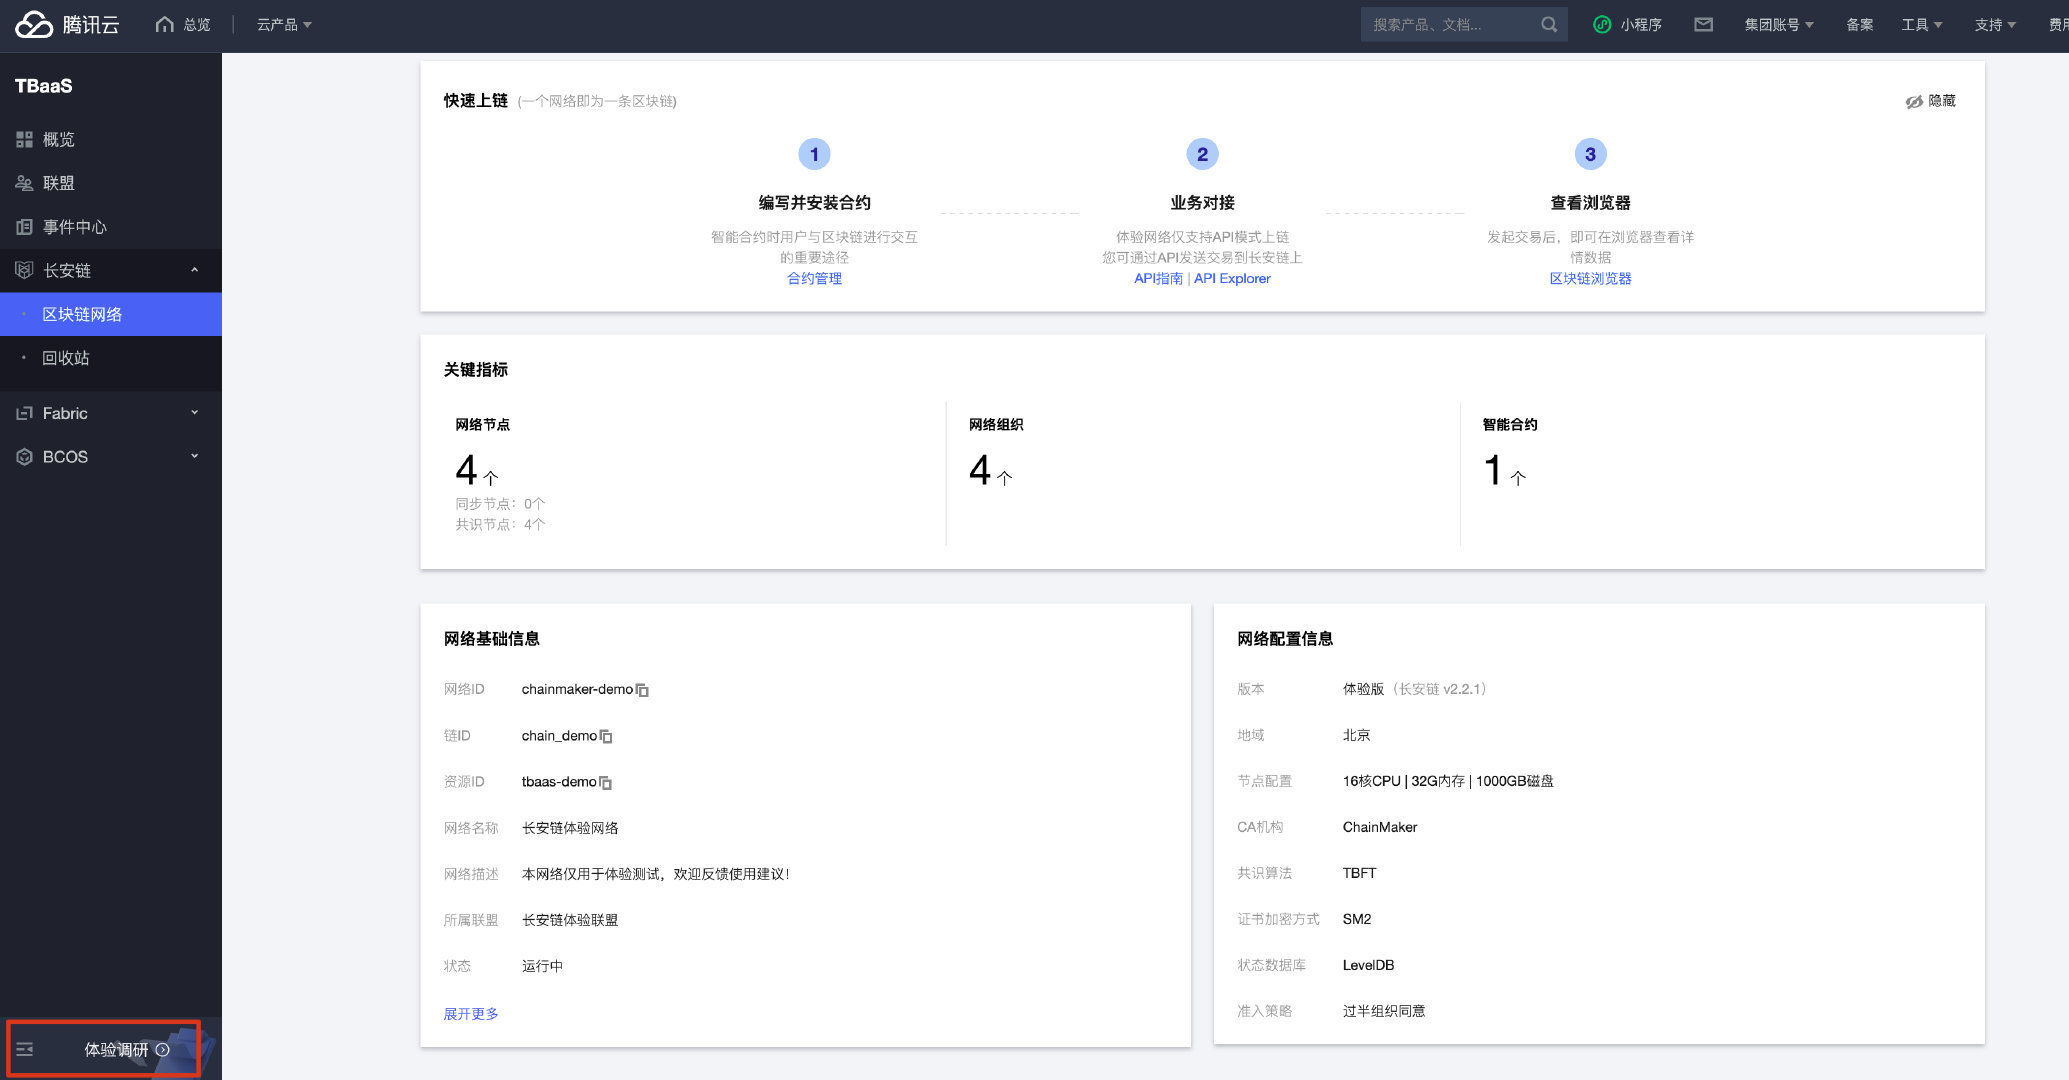This screenshot has width=2069, height=1080.
Task: Open the 区块链浏览器 link
Action: (x=1590, y=278)
